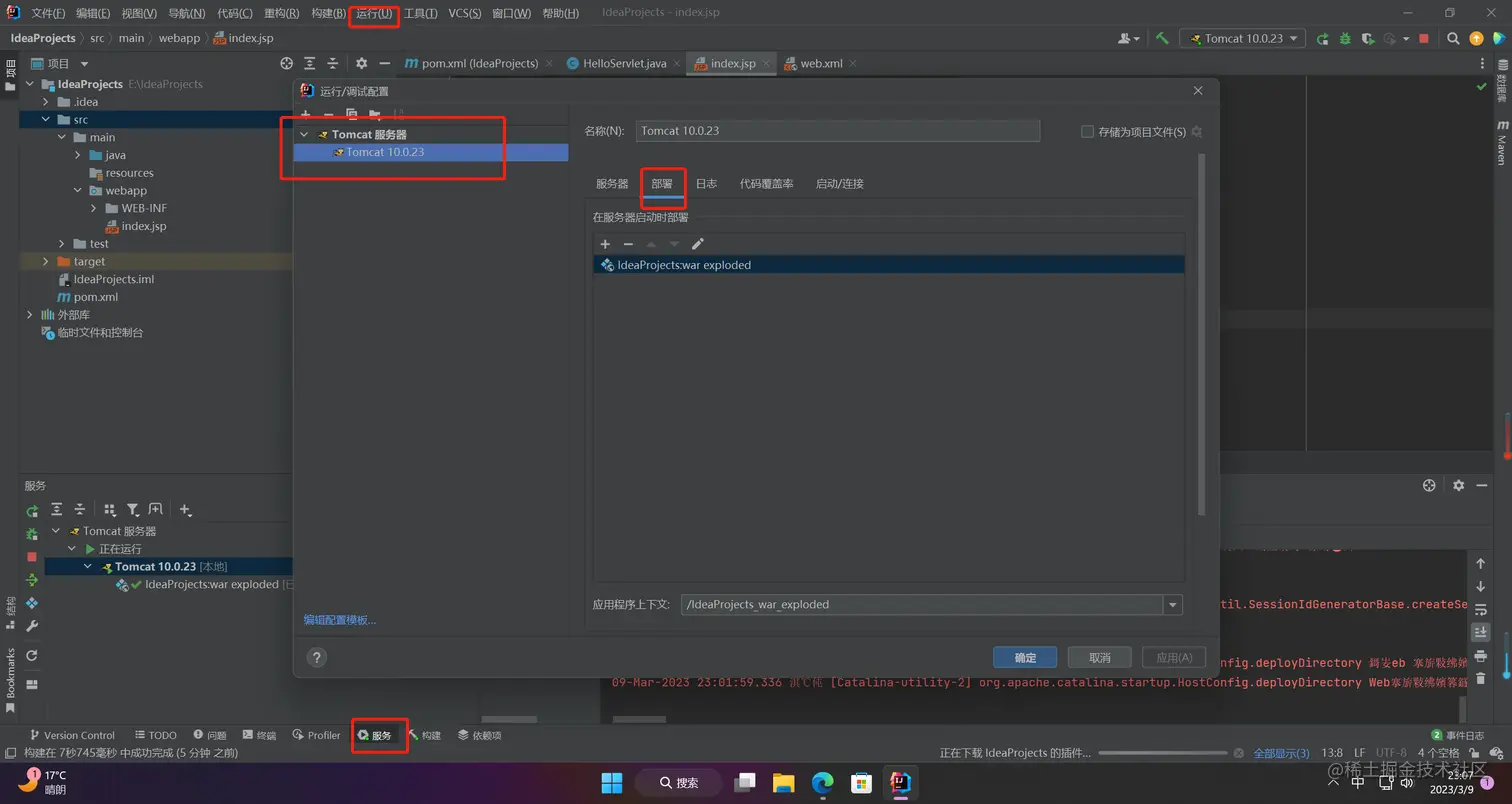
Task: Toggle the 存储为项目文件 checkbox
Action: (1087, 132)
